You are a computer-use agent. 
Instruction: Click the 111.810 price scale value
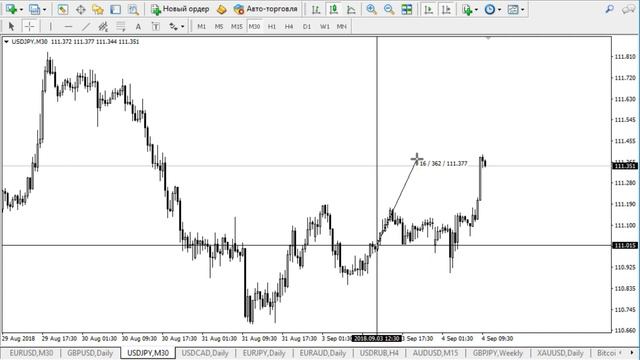[x=625, y=57]
